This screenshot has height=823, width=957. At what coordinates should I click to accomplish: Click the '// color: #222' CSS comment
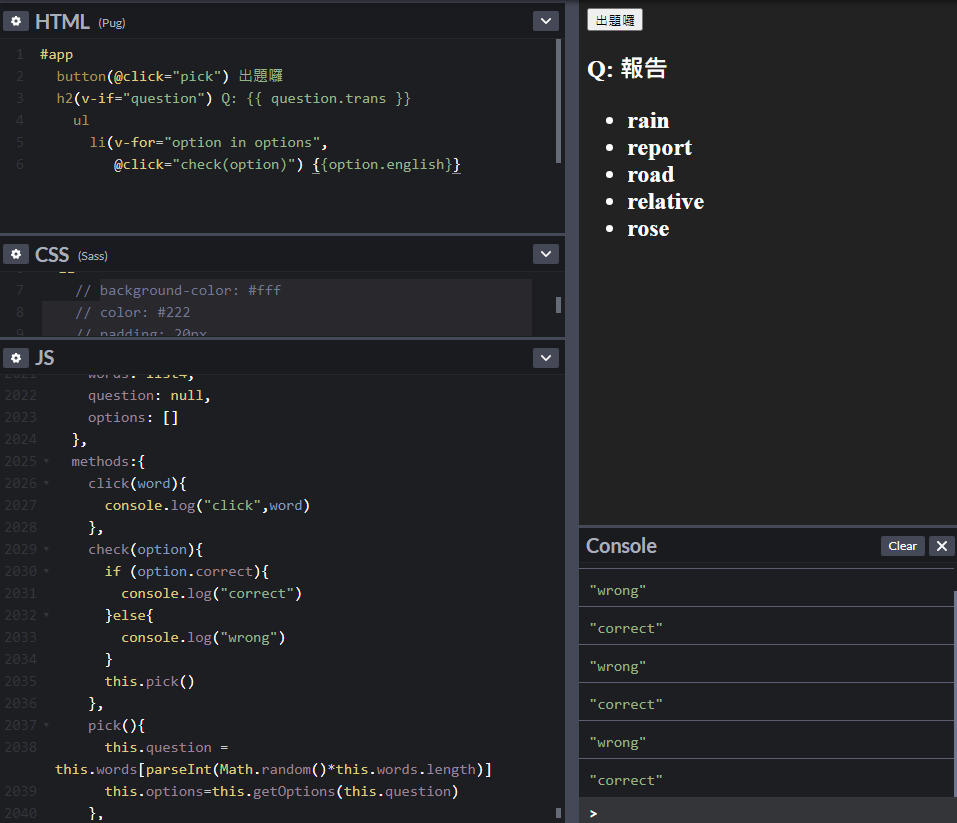click(132, 313)
